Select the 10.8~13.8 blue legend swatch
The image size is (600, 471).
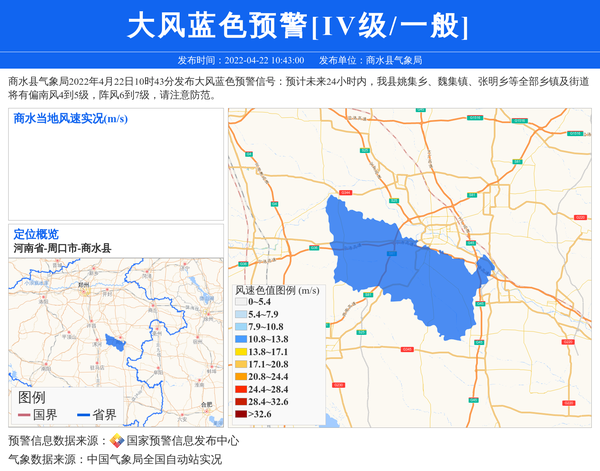coord(241,340)
